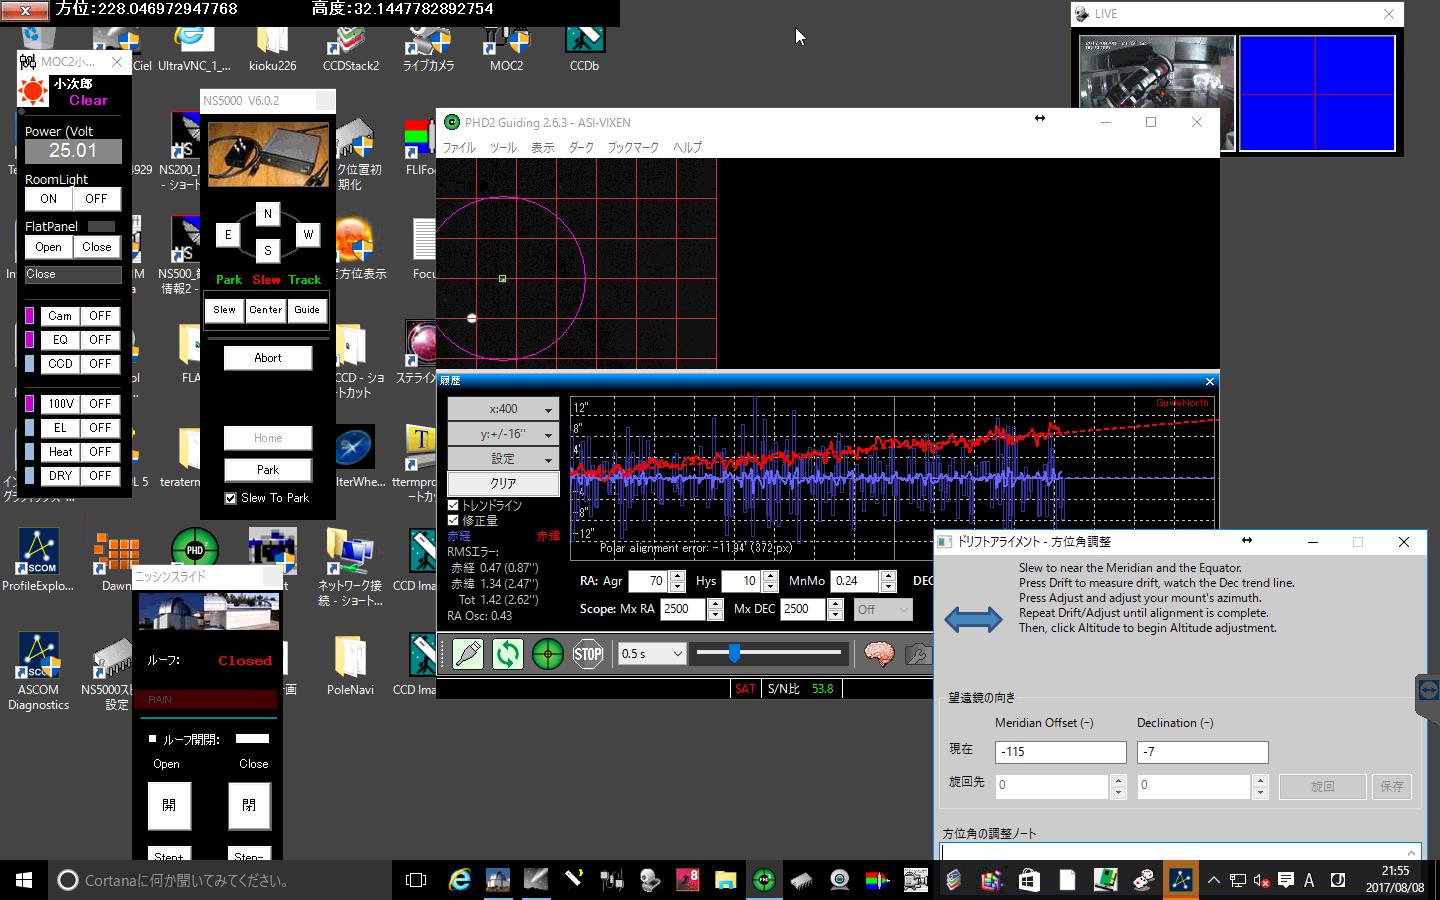Click the Declination 現在 field
Screen dimensions: 1440x900
tap(1202, 752)
